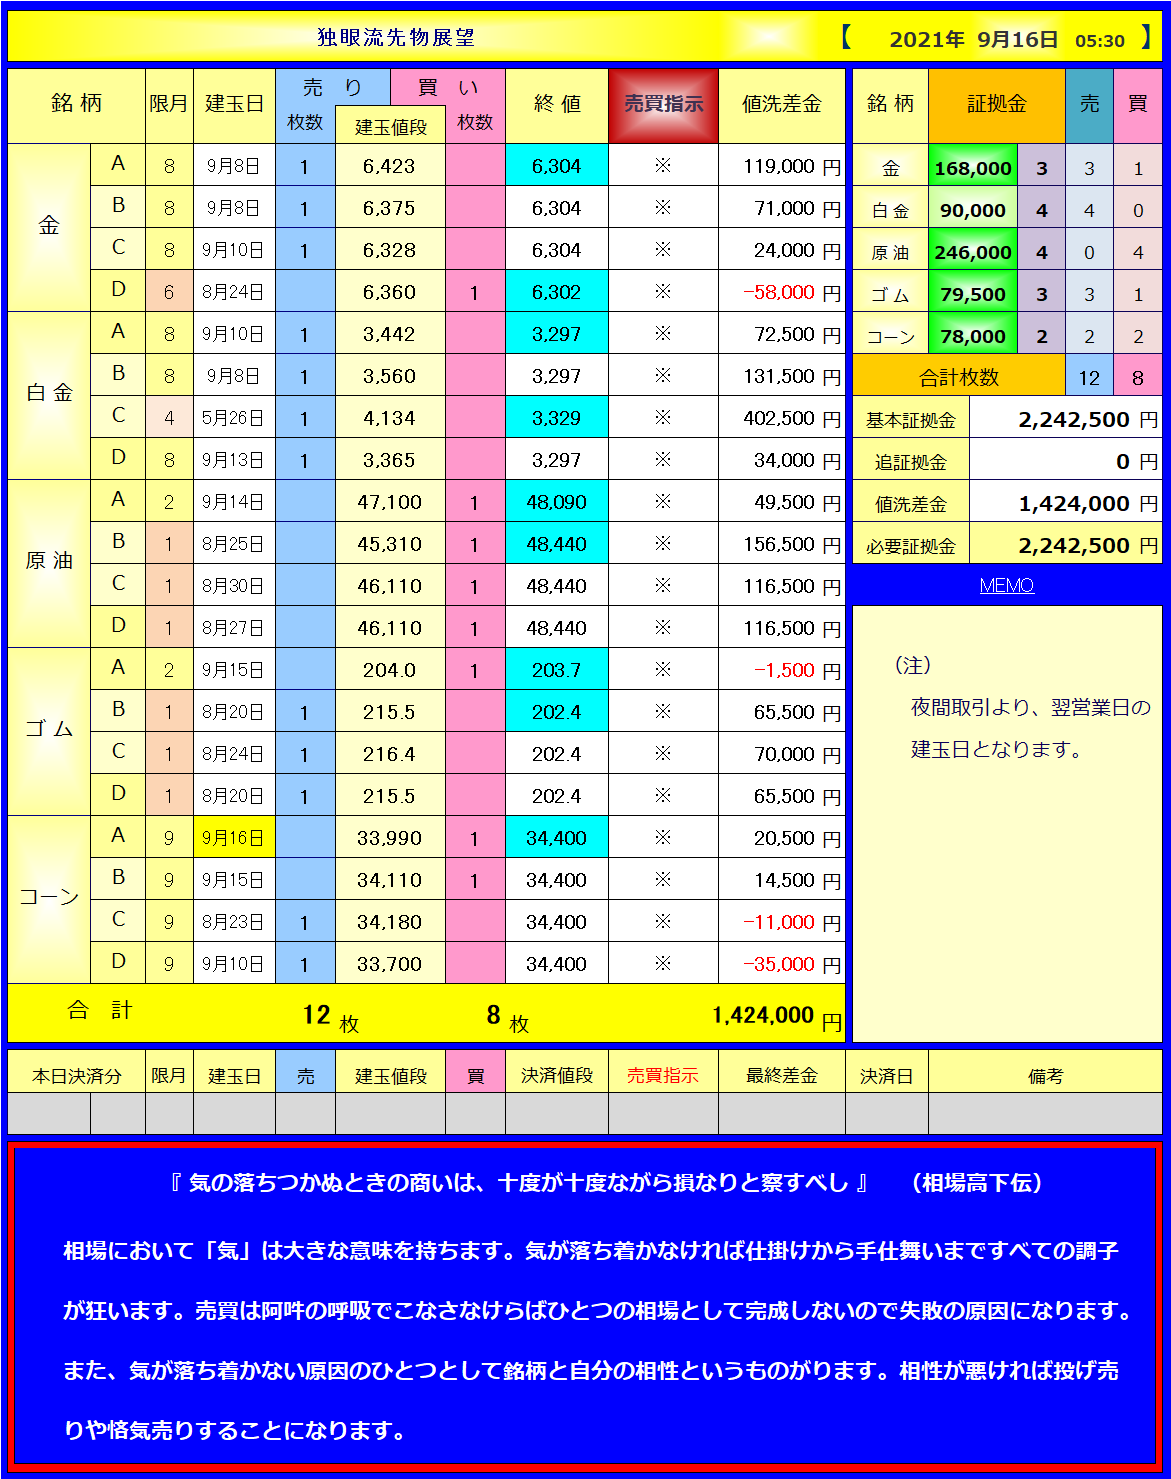Viewport: 1171px width, 1479px height.
Task: Click the 原油 commodity group cell
Action: coord(49,564)
